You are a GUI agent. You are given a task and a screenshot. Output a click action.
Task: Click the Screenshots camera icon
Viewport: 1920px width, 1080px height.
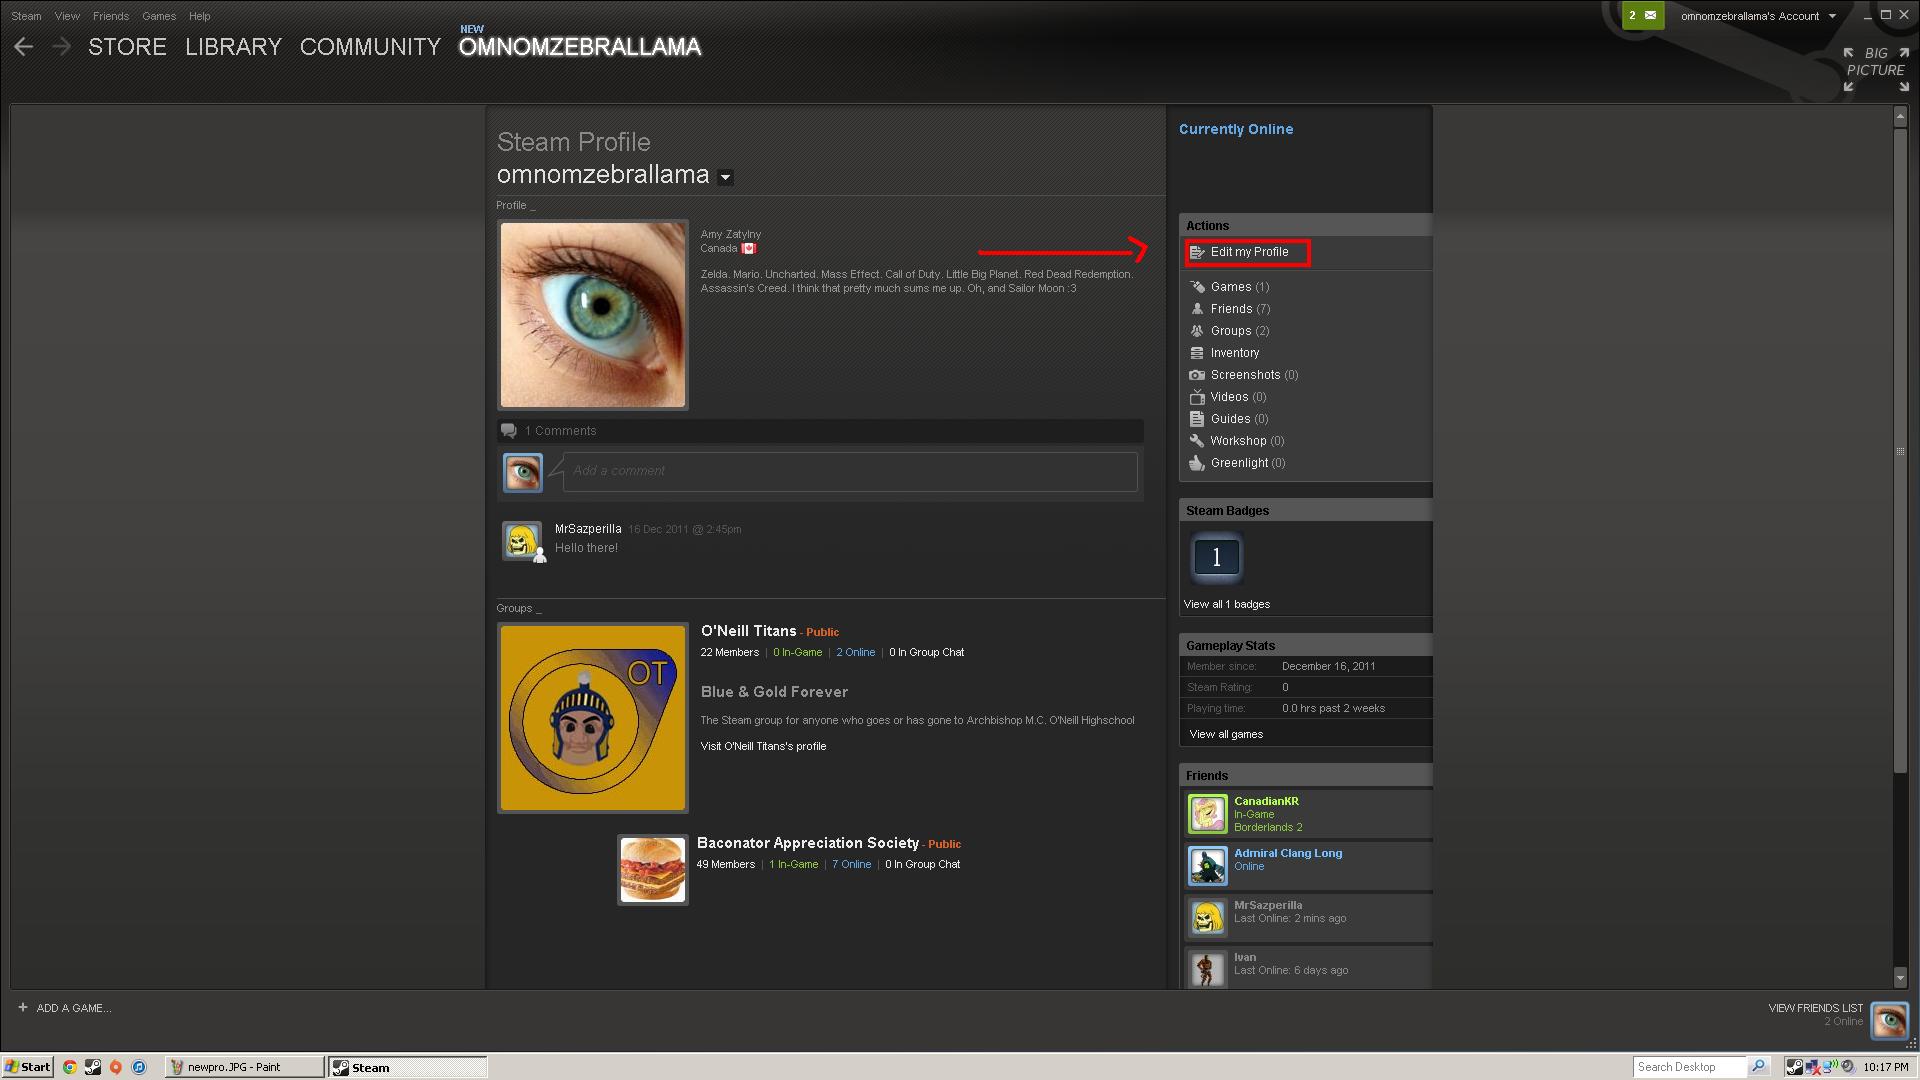click(x=1197, y=375)
